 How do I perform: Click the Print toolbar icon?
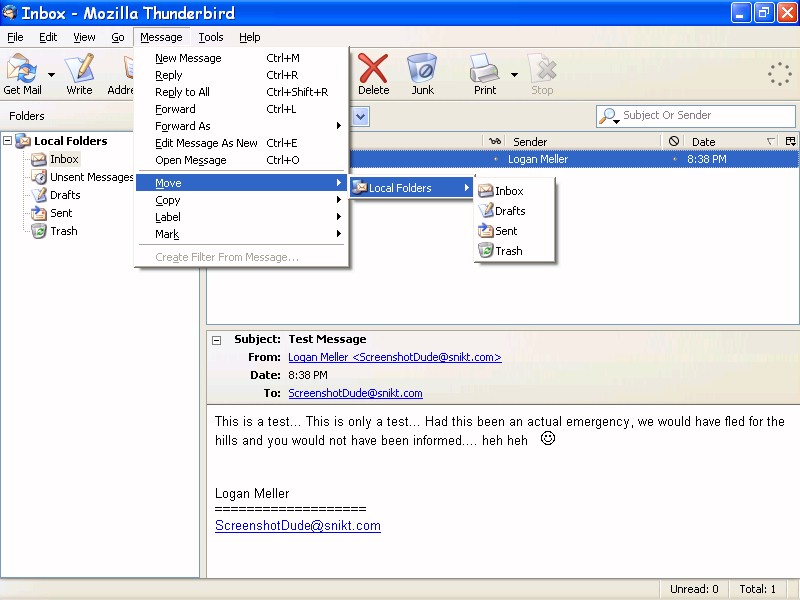(484, 69)
